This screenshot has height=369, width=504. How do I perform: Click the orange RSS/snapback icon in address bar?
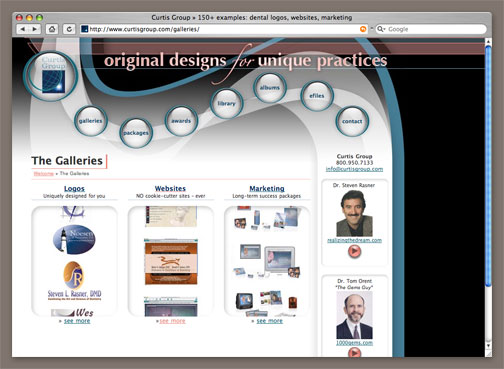point(363,29)
